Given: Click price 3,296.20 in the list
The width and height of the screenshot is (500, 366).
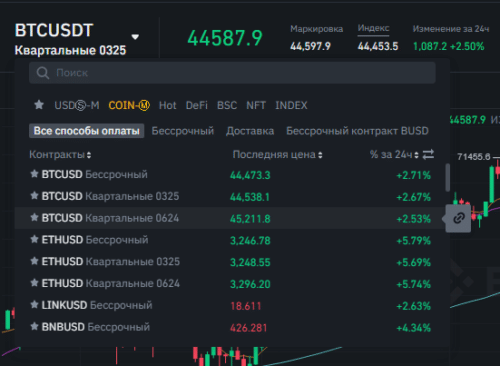Looking at the screenshot, I should (x=250, y=284).
